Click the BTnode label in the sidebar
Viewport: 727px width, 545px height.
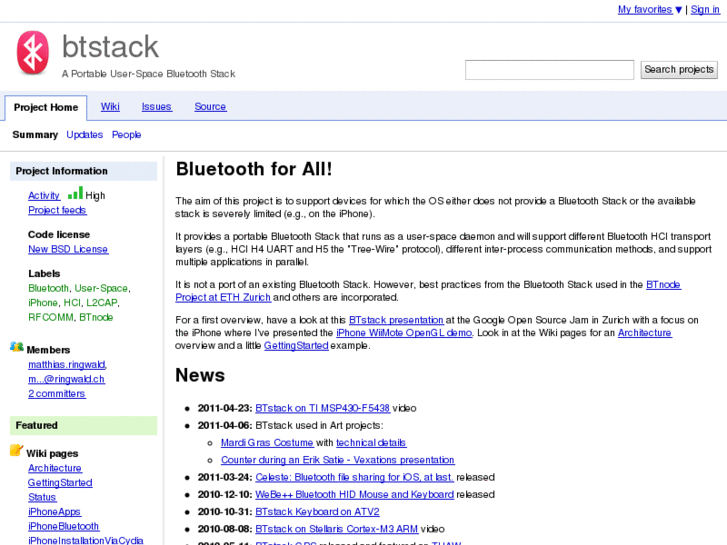tap(96, 317)
